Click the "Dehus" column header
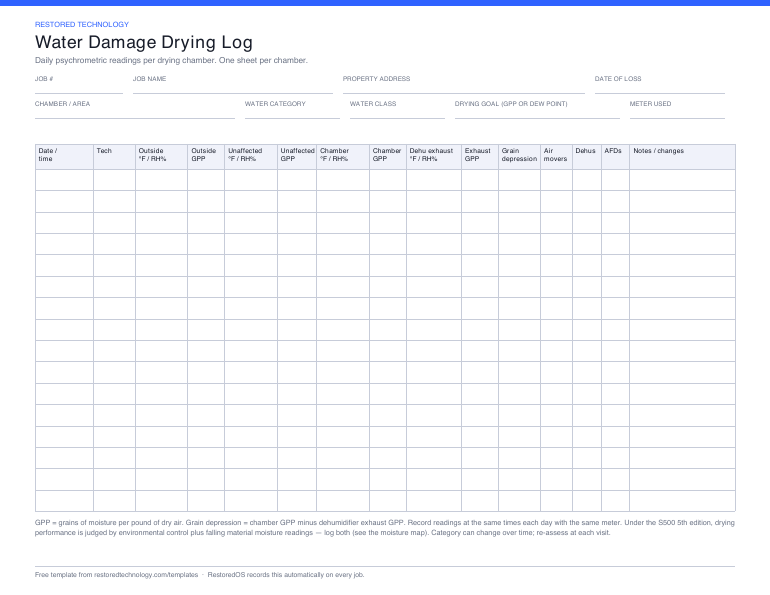 pyautogui.click(x=587, y=157)
